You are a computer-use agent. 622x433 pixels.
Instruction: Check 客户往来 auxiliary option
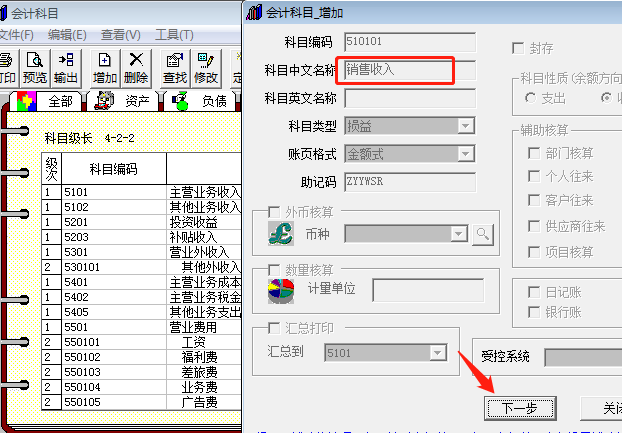click(534, 200)
